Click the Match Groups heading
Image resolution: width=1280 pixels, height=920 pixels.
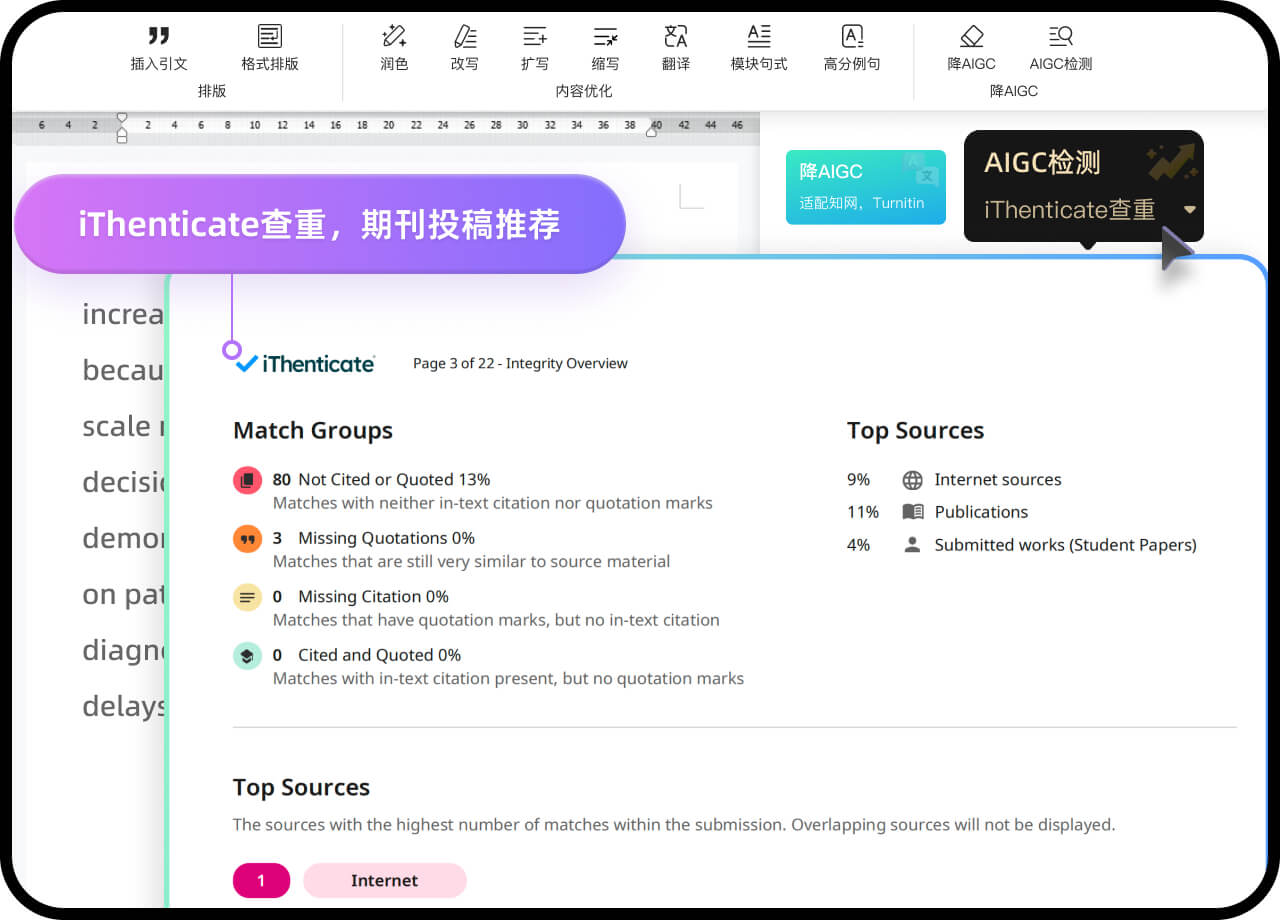coord(313,430)
